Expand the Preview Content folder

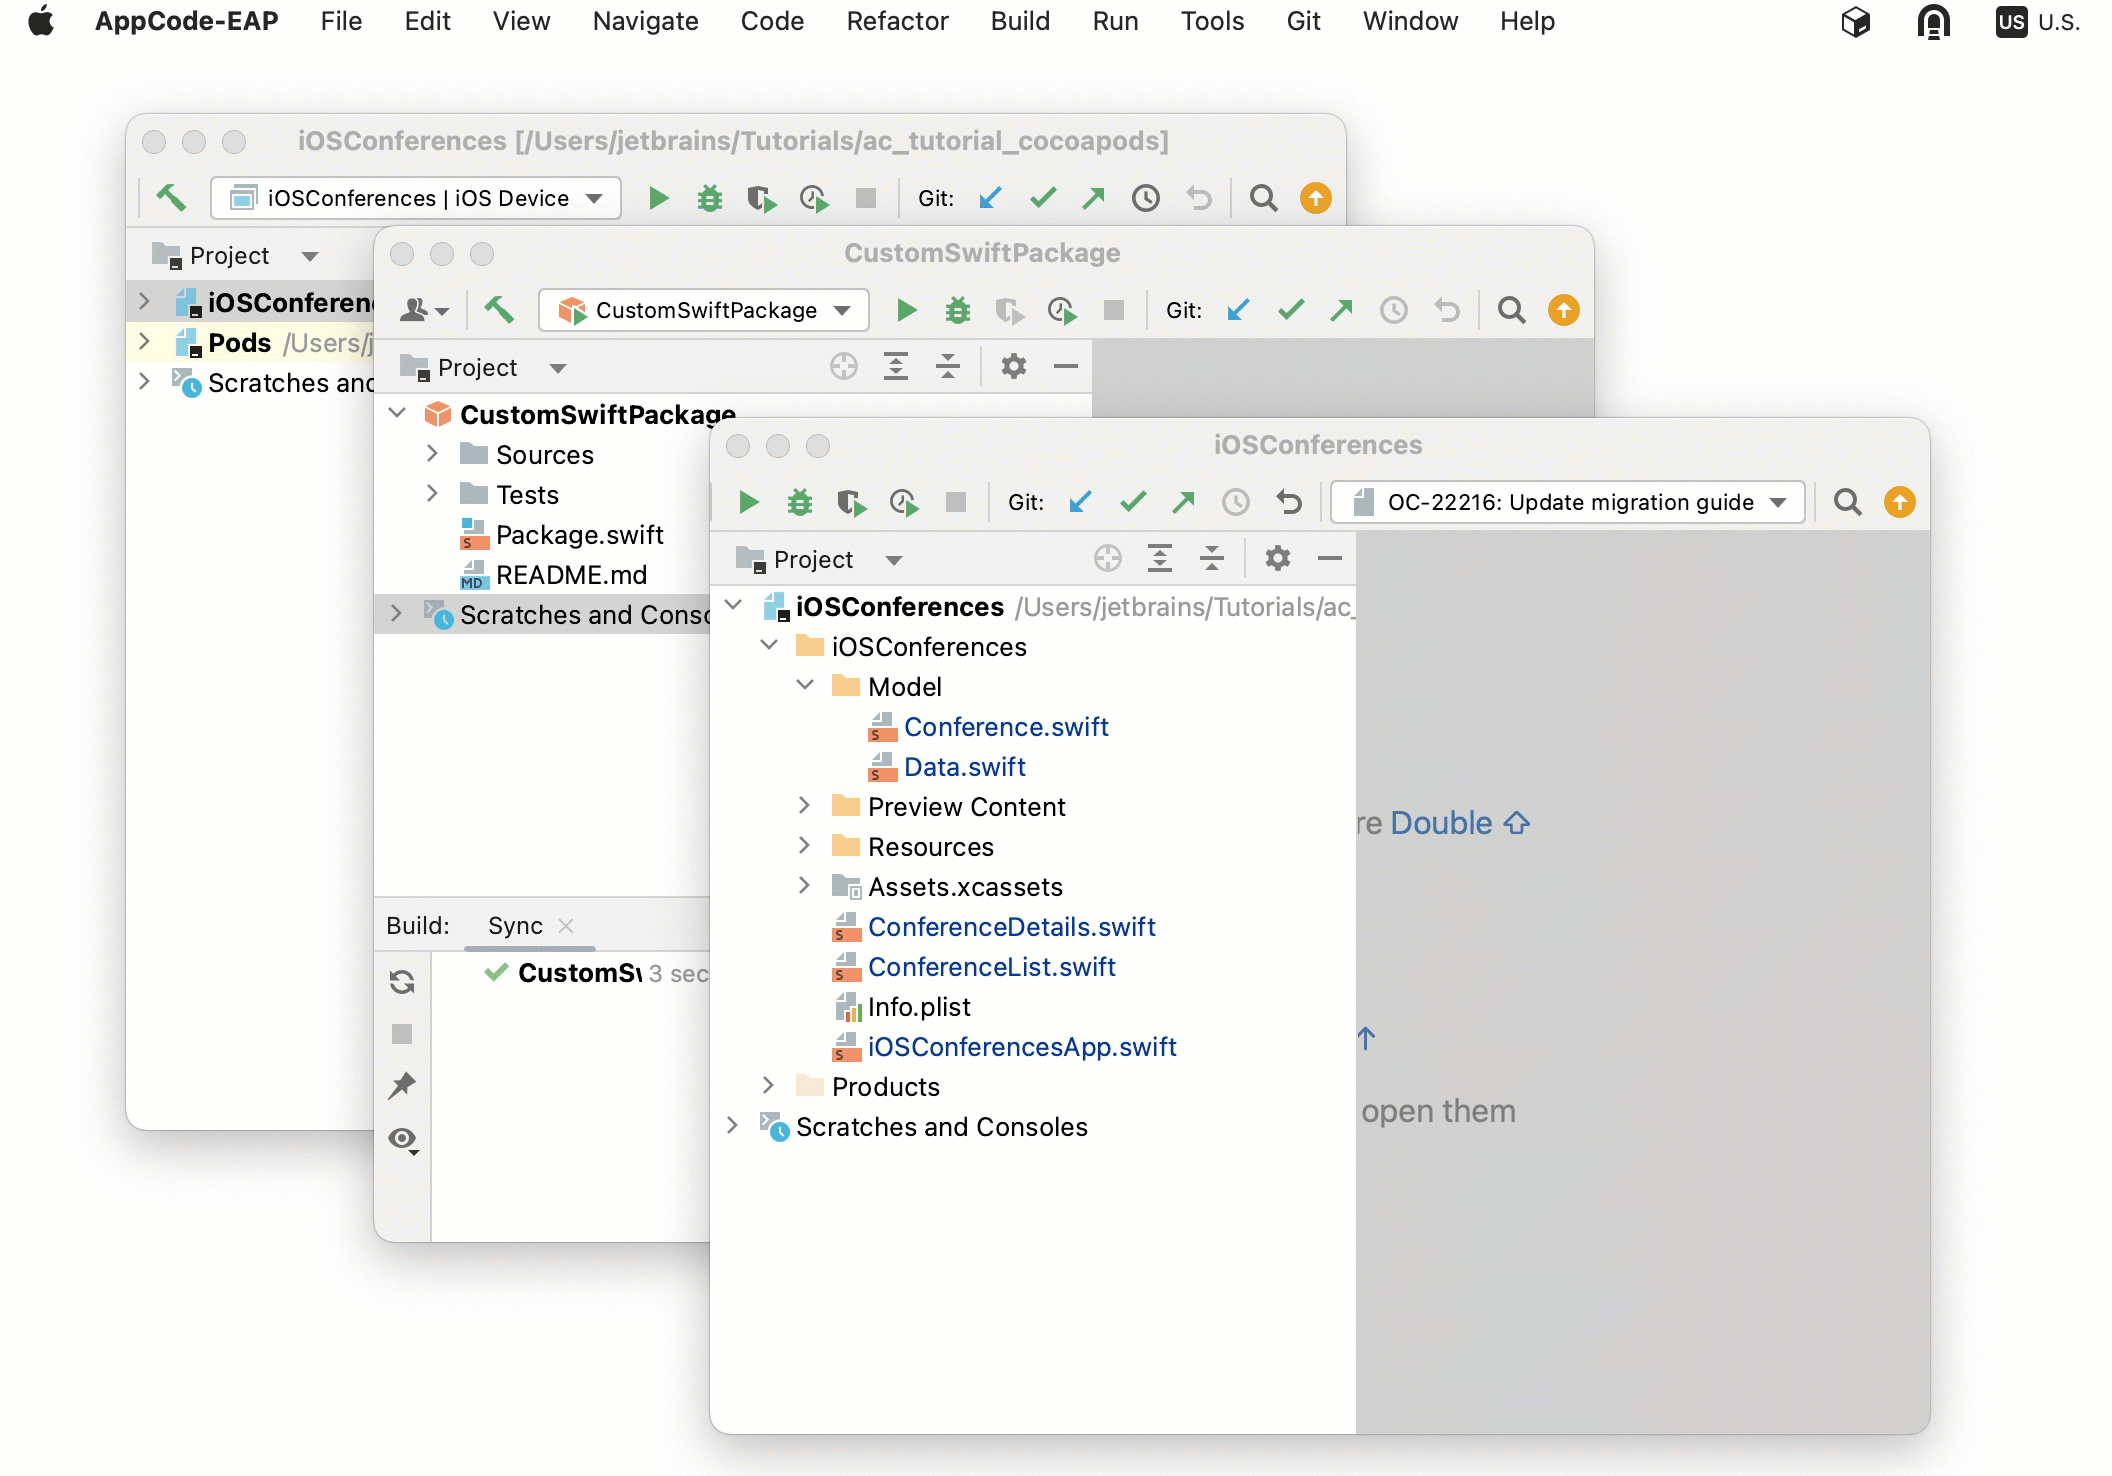click(x=805, y=806)
